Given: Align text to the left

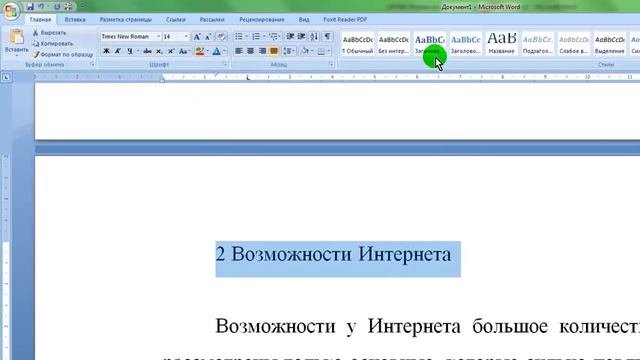Looking at the screenshot, I should point(239,51).
